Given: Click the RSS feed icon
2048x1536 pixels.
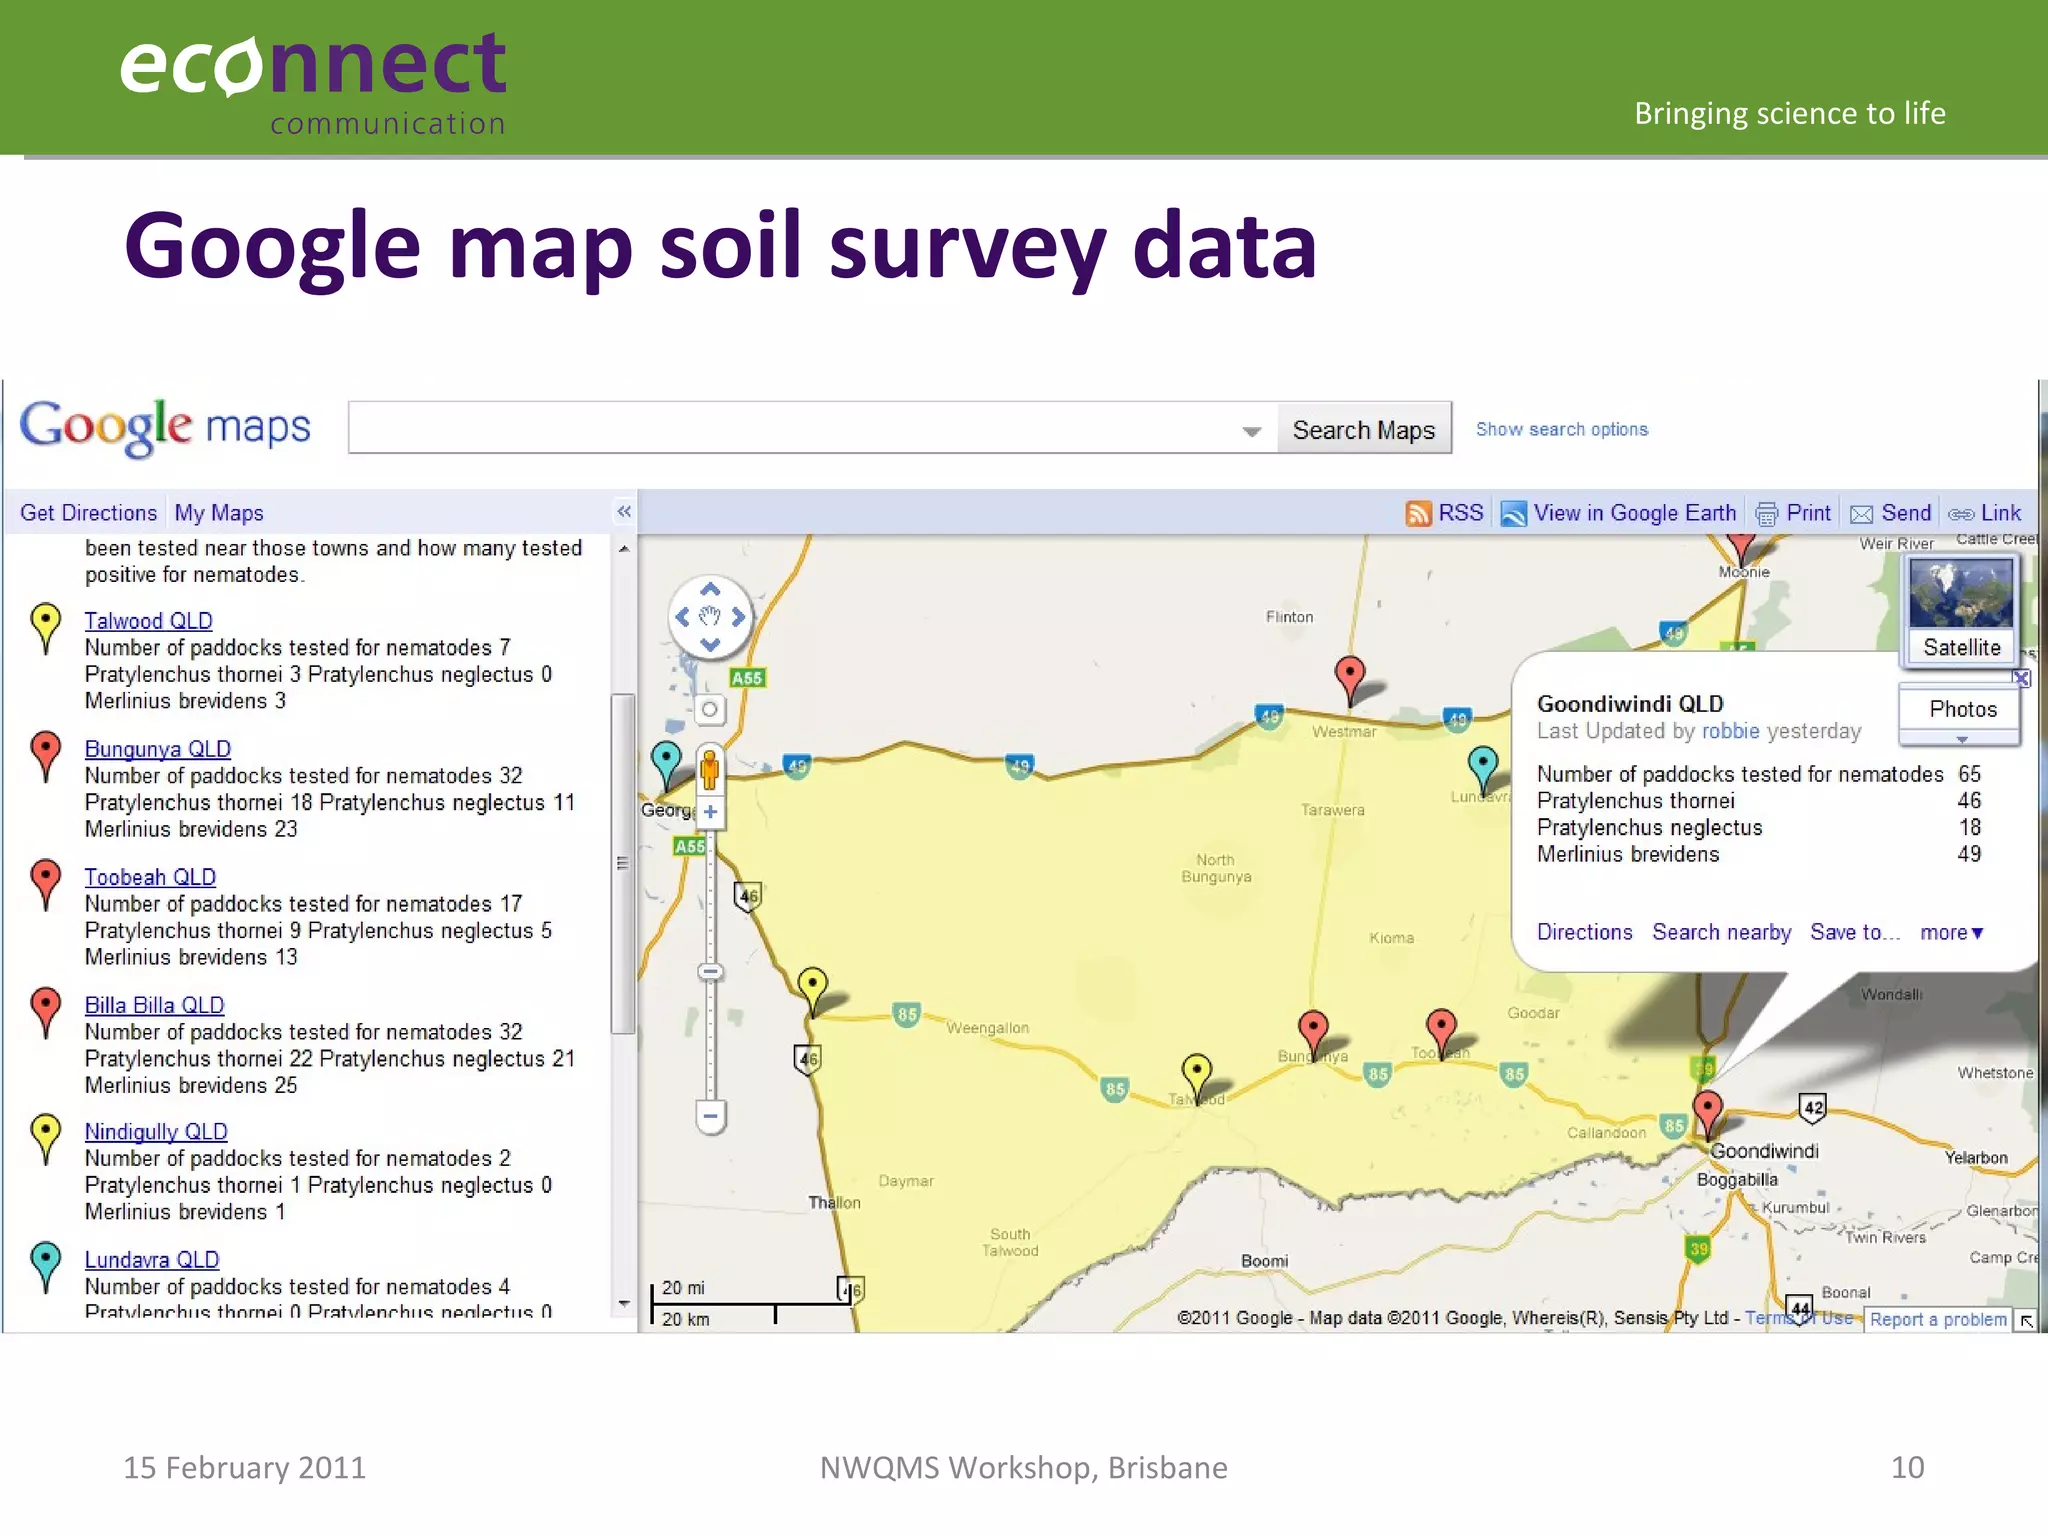Looking at the screenshot, I should [1418, 513].
